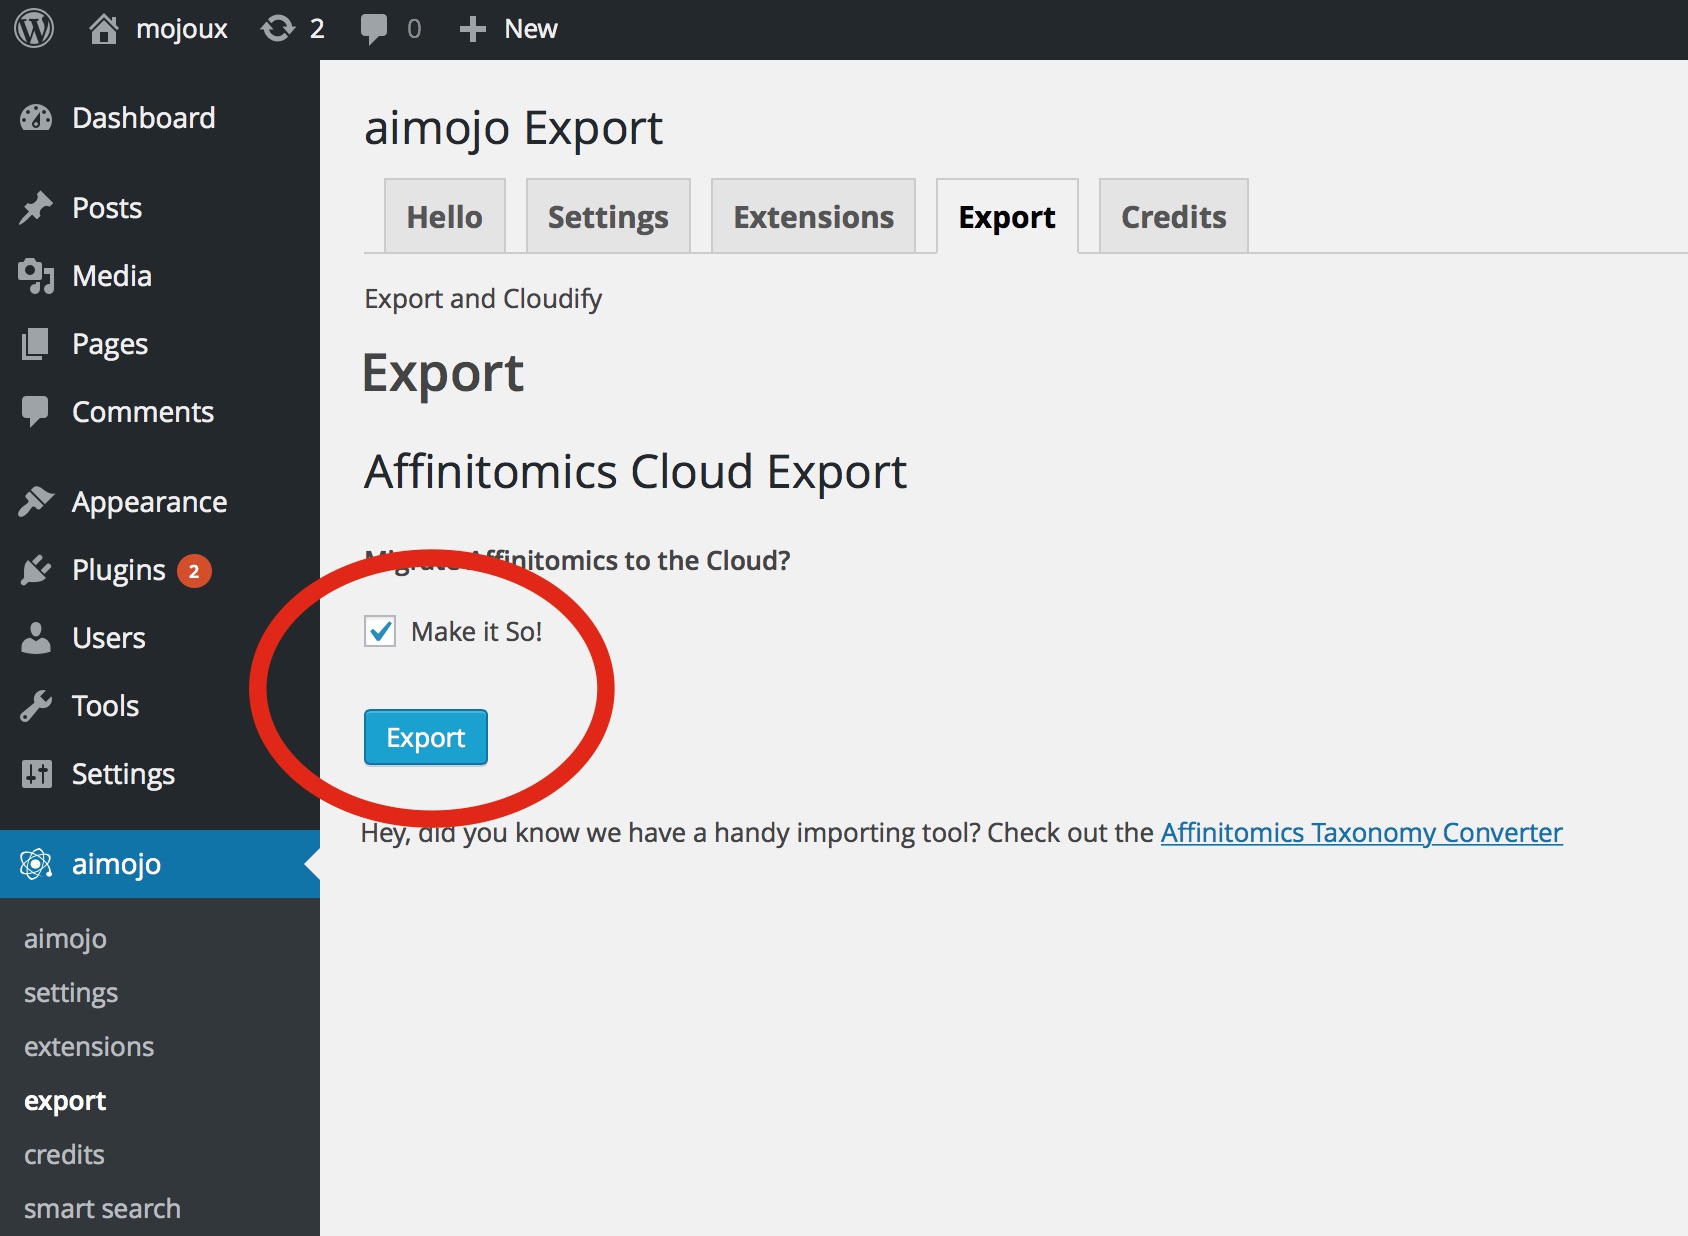
Task: Click the blue Export button
Action: tap(426, 737)
